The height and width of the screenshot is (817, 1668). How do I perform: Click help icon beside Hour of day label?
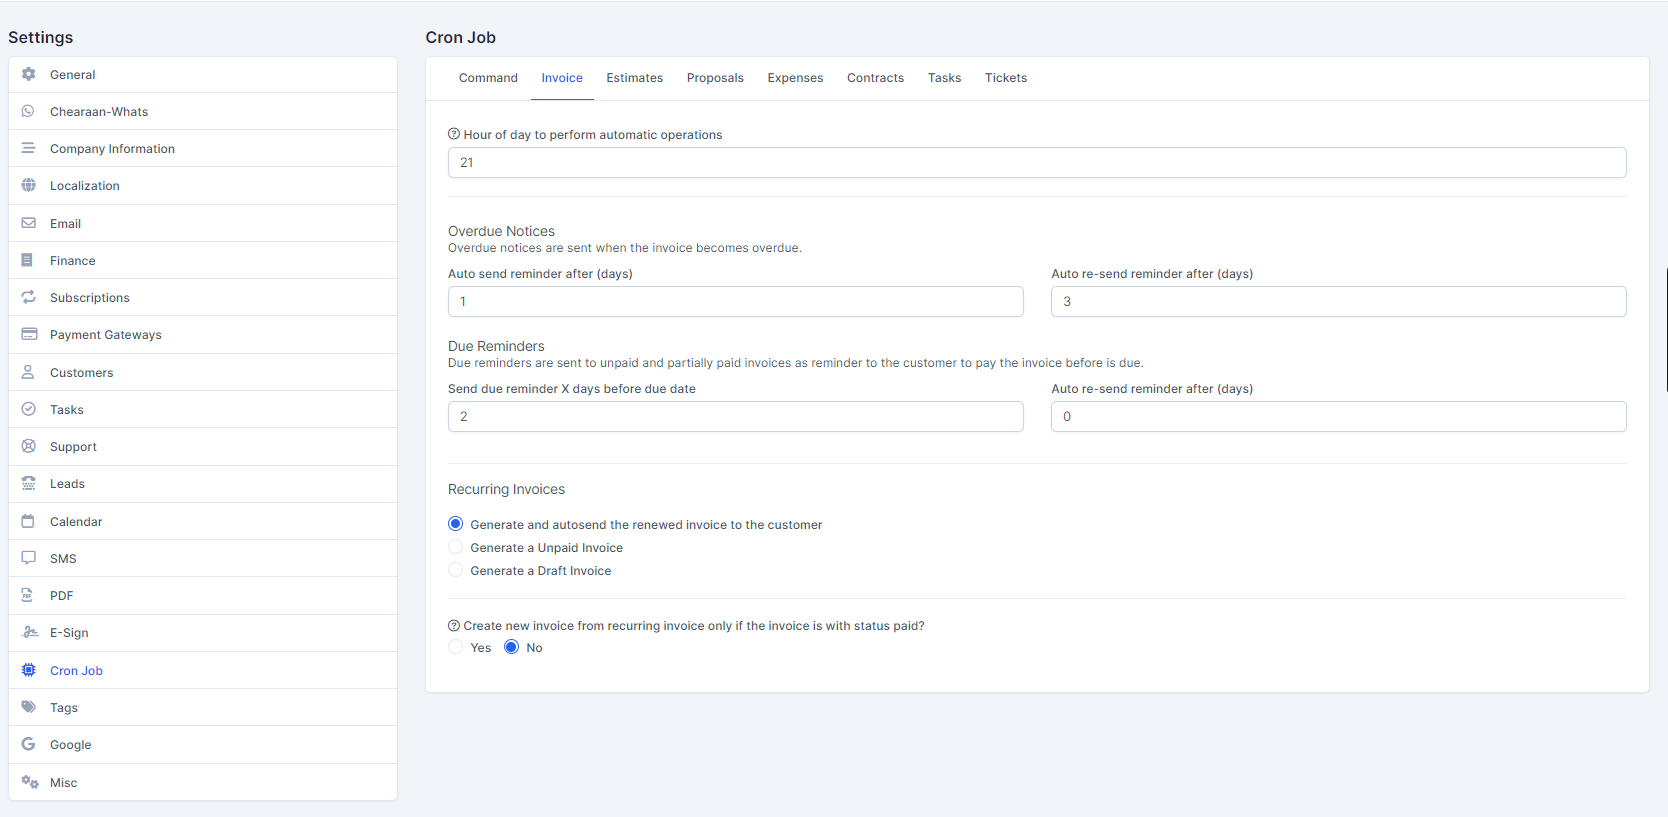pos(454,134)
